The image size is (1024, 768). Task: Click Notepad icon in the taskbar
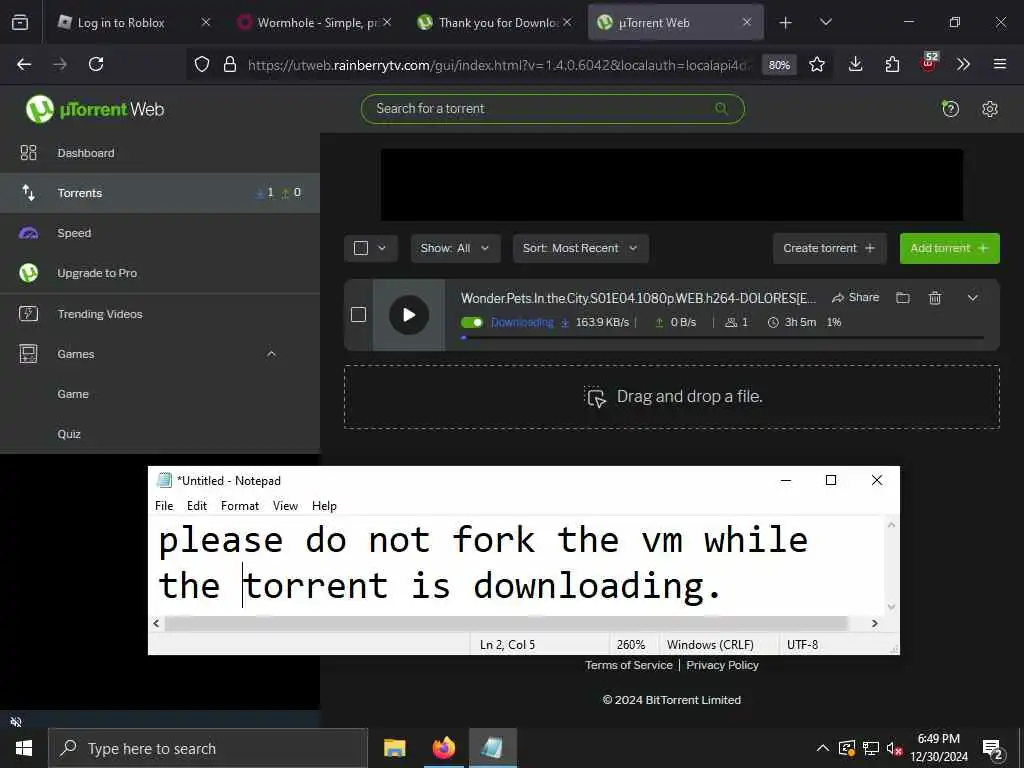click(x=492, y=748)
